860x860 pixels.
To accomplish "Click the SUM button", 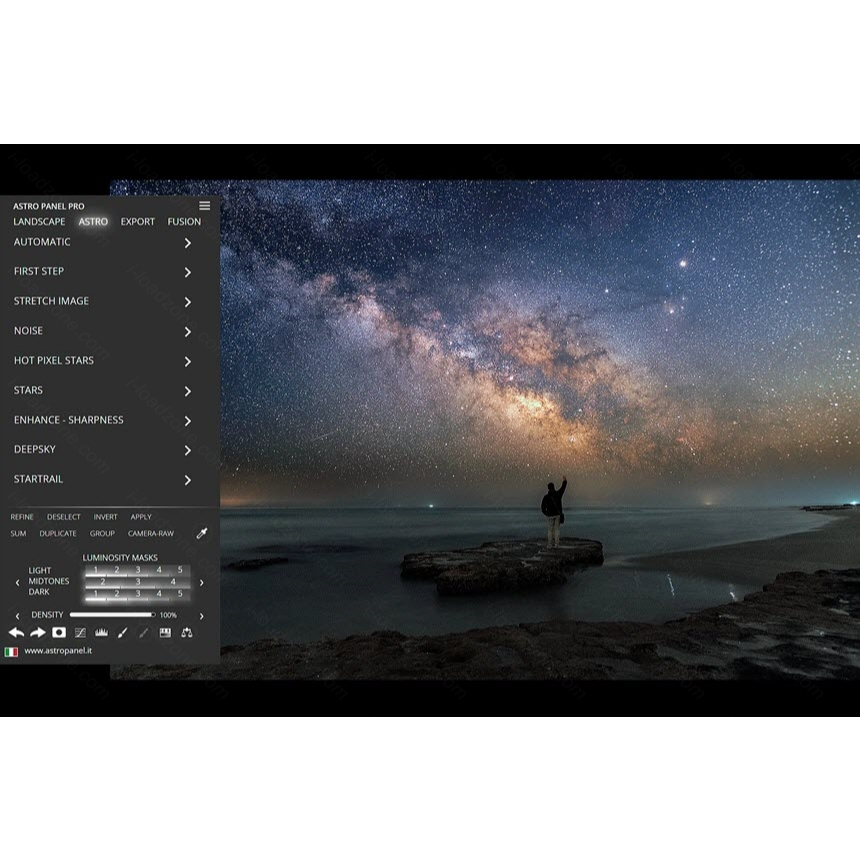I will [18, 533].
